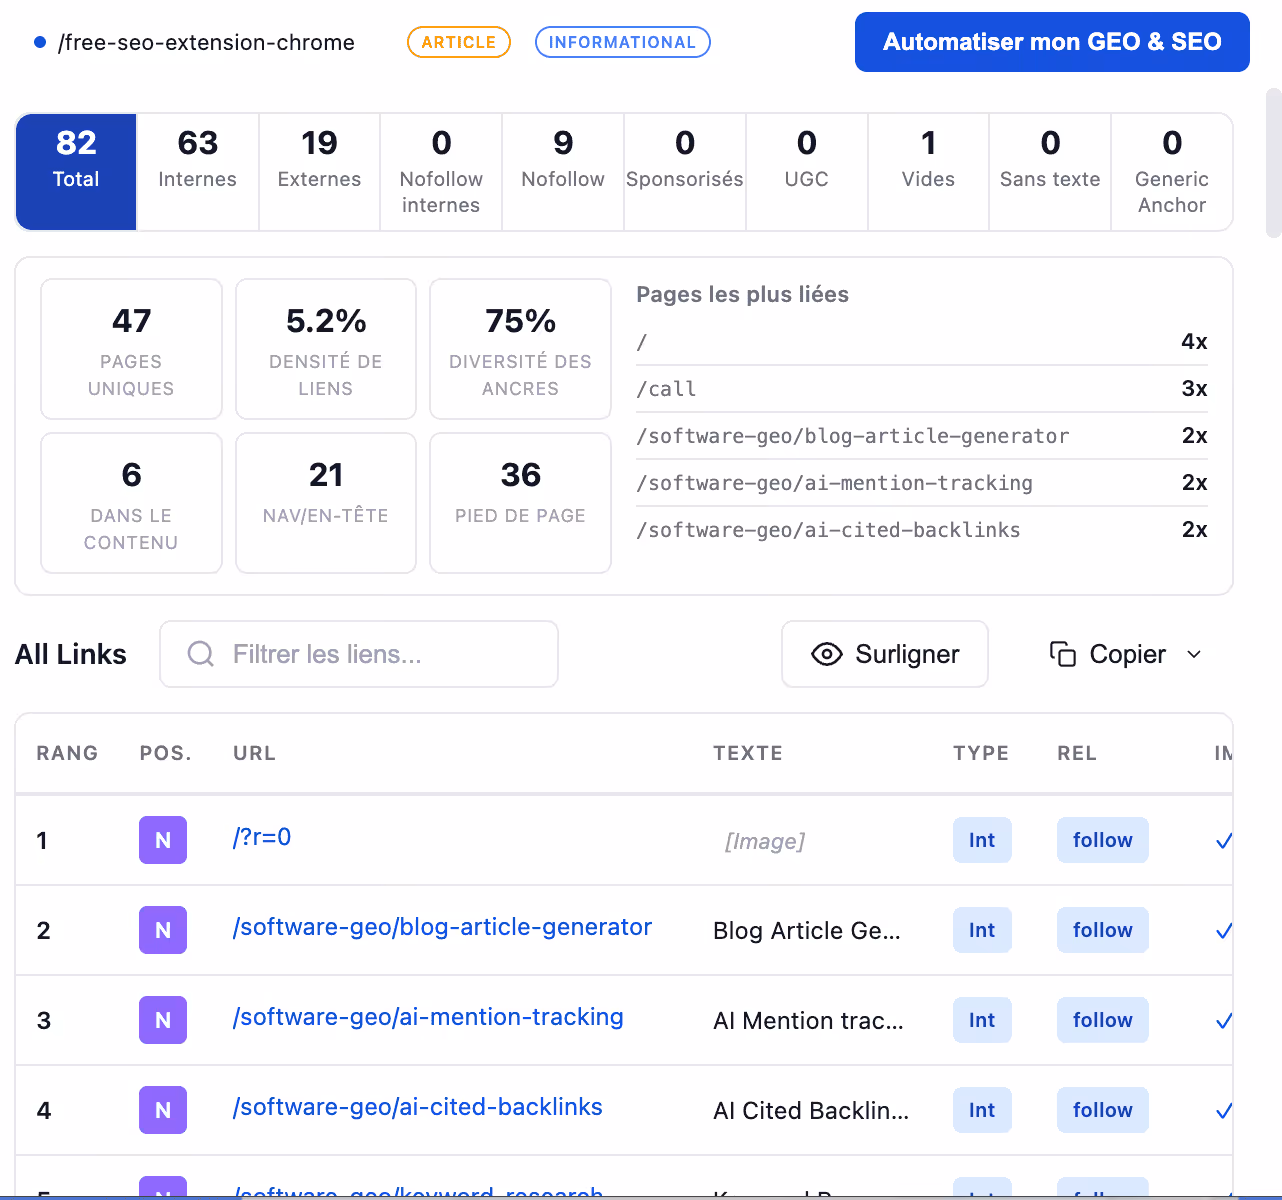Viewport: 1282px width, 1200px height.
Task: Switch to the 63 Internes tab
Action: [x=198, y=172]
